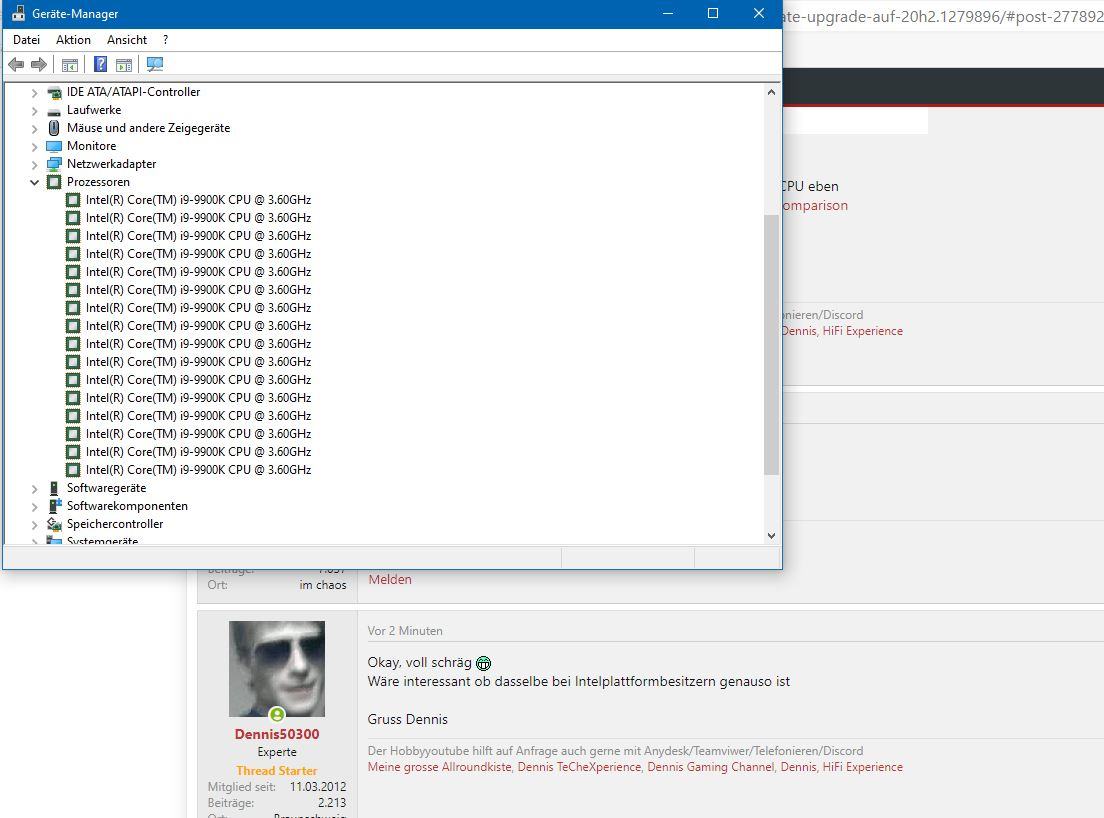Image resolution: width=1104 pixels, height=818 pixels.
Task: Expand the Monitore node
Action: click(x=34, y=146)
